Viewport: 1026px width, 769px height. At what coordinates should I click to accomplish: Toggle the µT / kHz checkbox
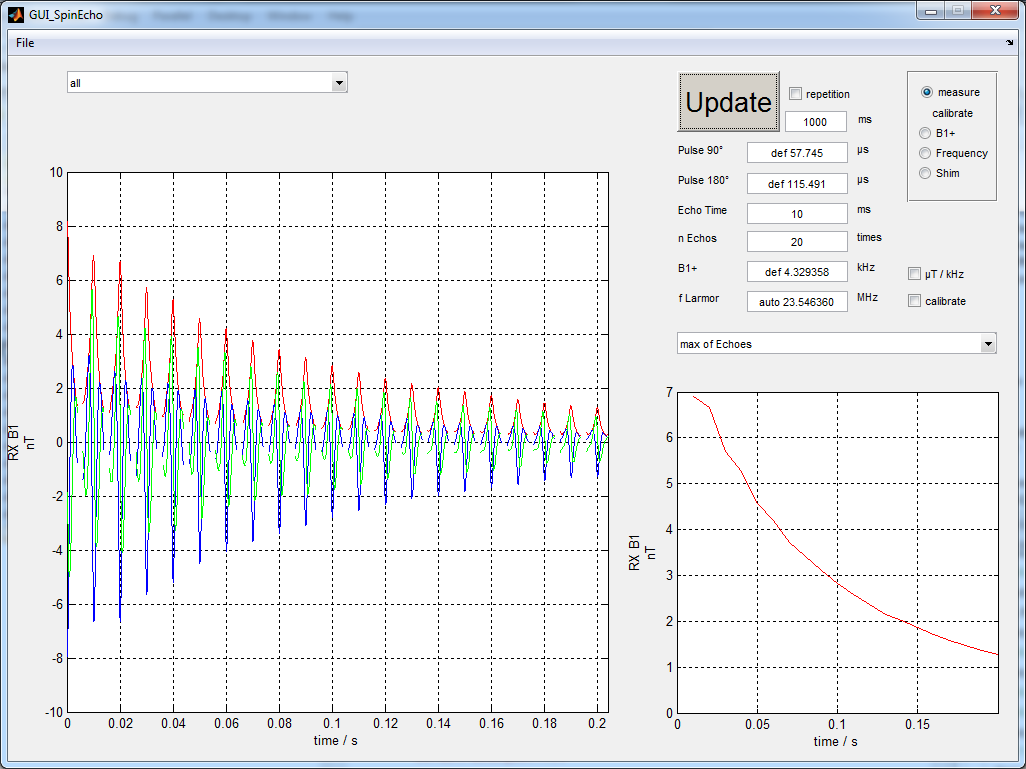pos(914,274)
